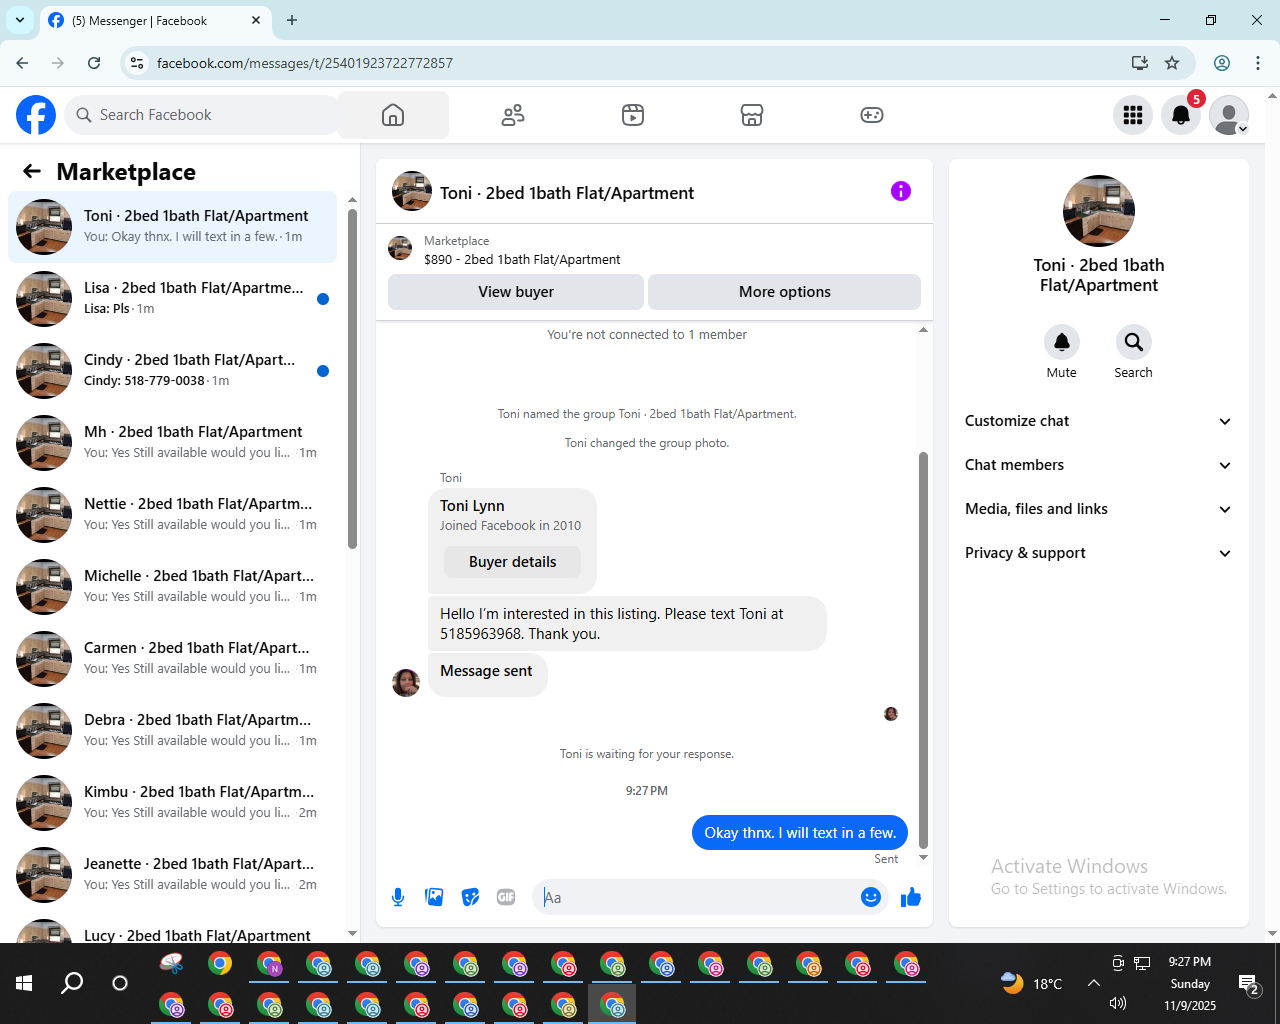The image size is (1280, 1024).
Task: Open Michelle's 2bed 1bath conversation
Action: click(x=173, y=587)
